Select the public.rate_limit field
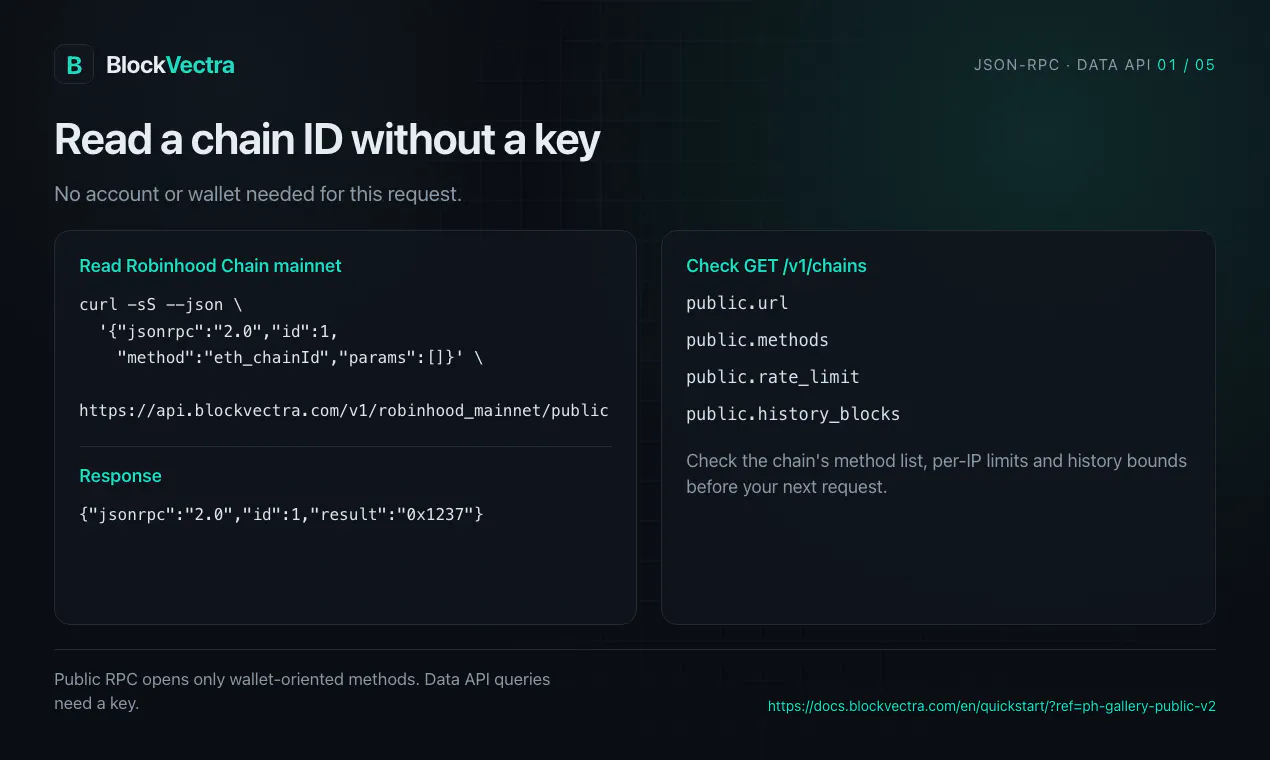 (x=773, y=377)
